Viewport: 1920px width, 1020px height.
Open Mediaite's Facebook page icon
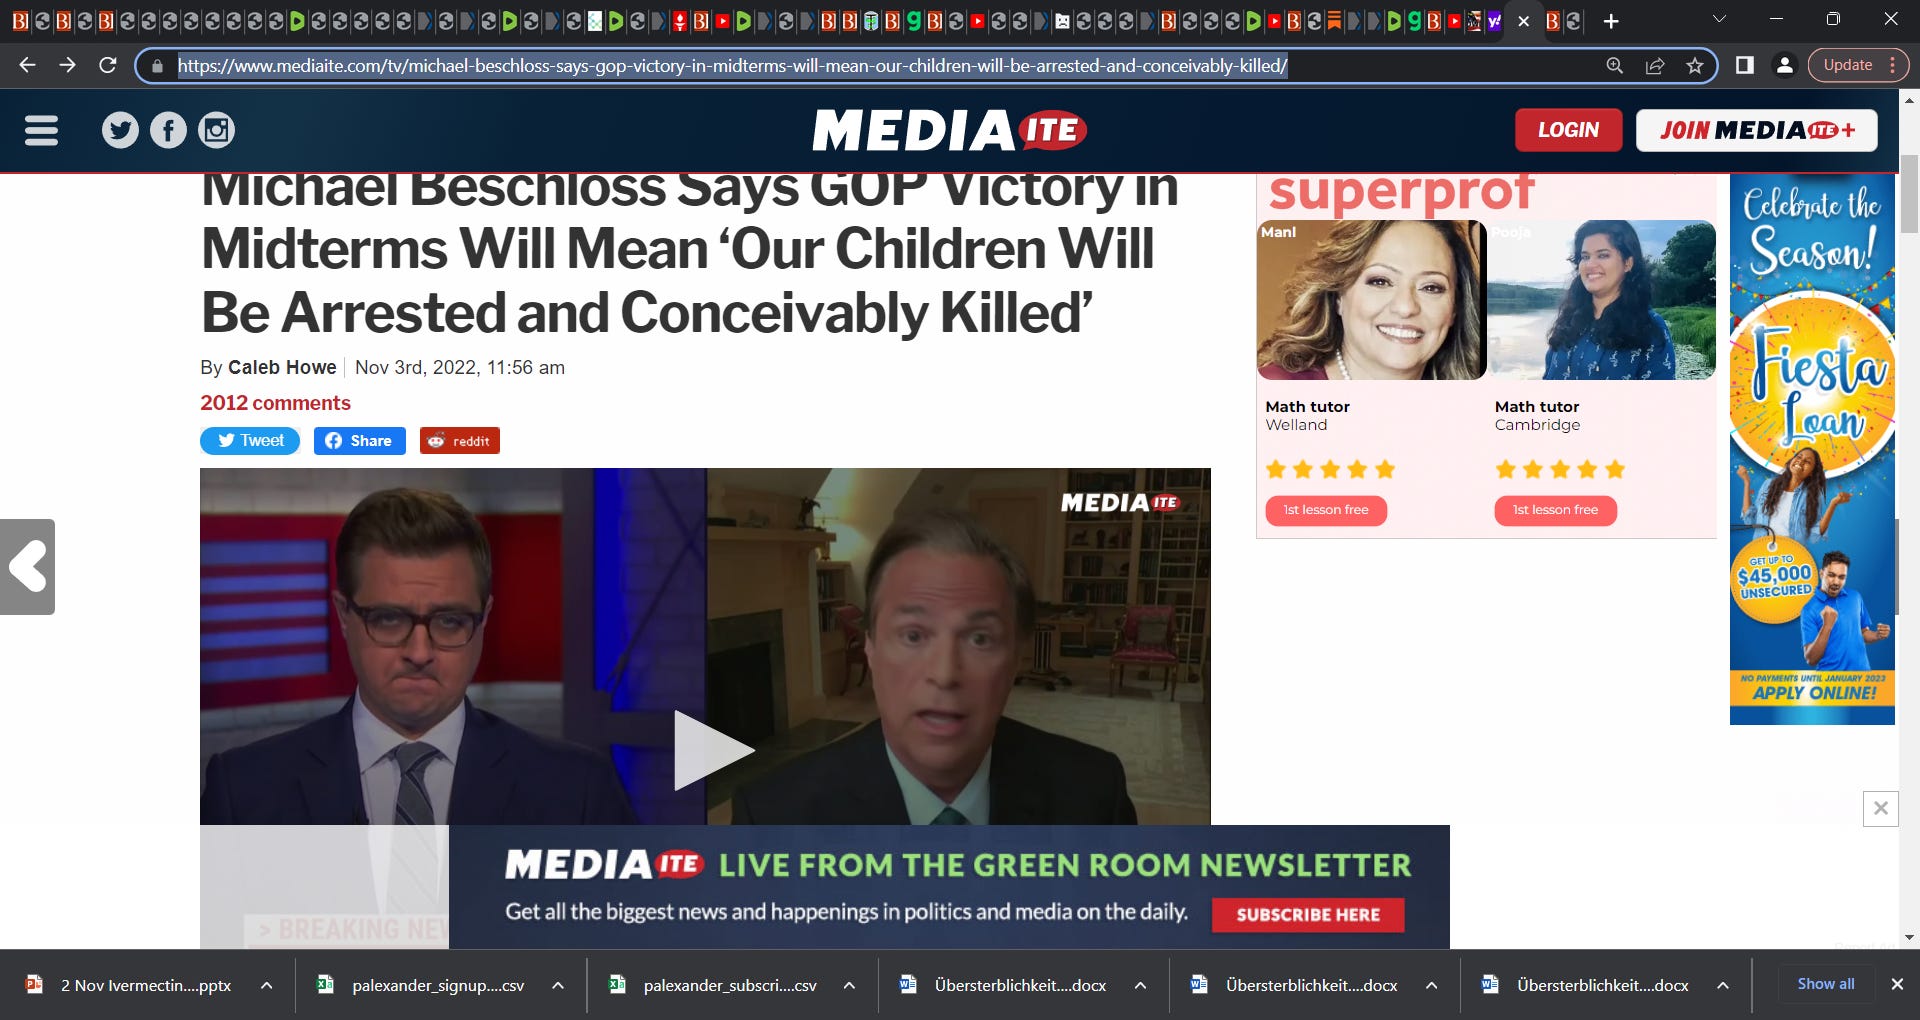(168, 130)
